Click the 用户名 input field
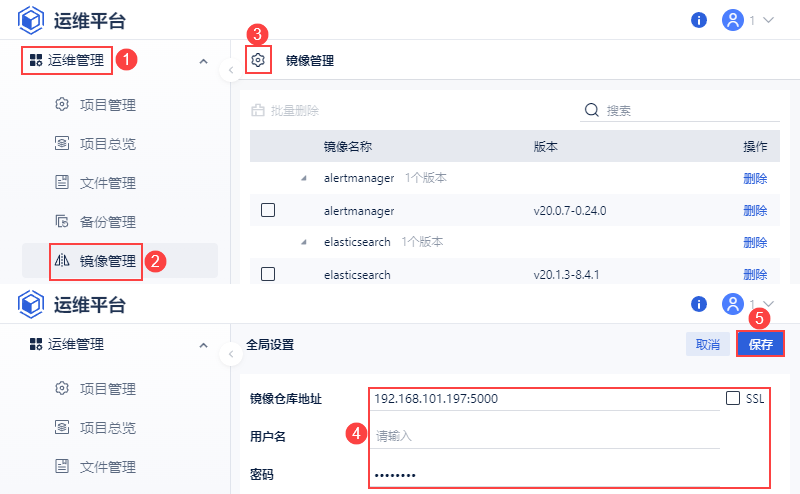 pos(545,436)
